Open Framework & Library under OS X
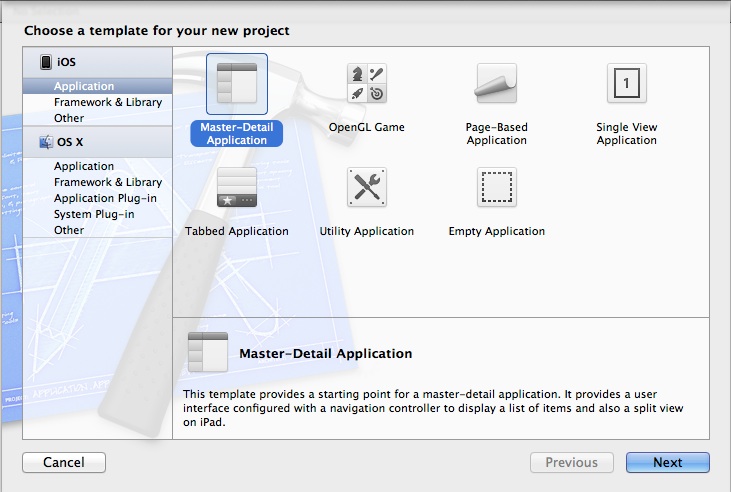The image size is (731, 492). [x=107, y=182]
